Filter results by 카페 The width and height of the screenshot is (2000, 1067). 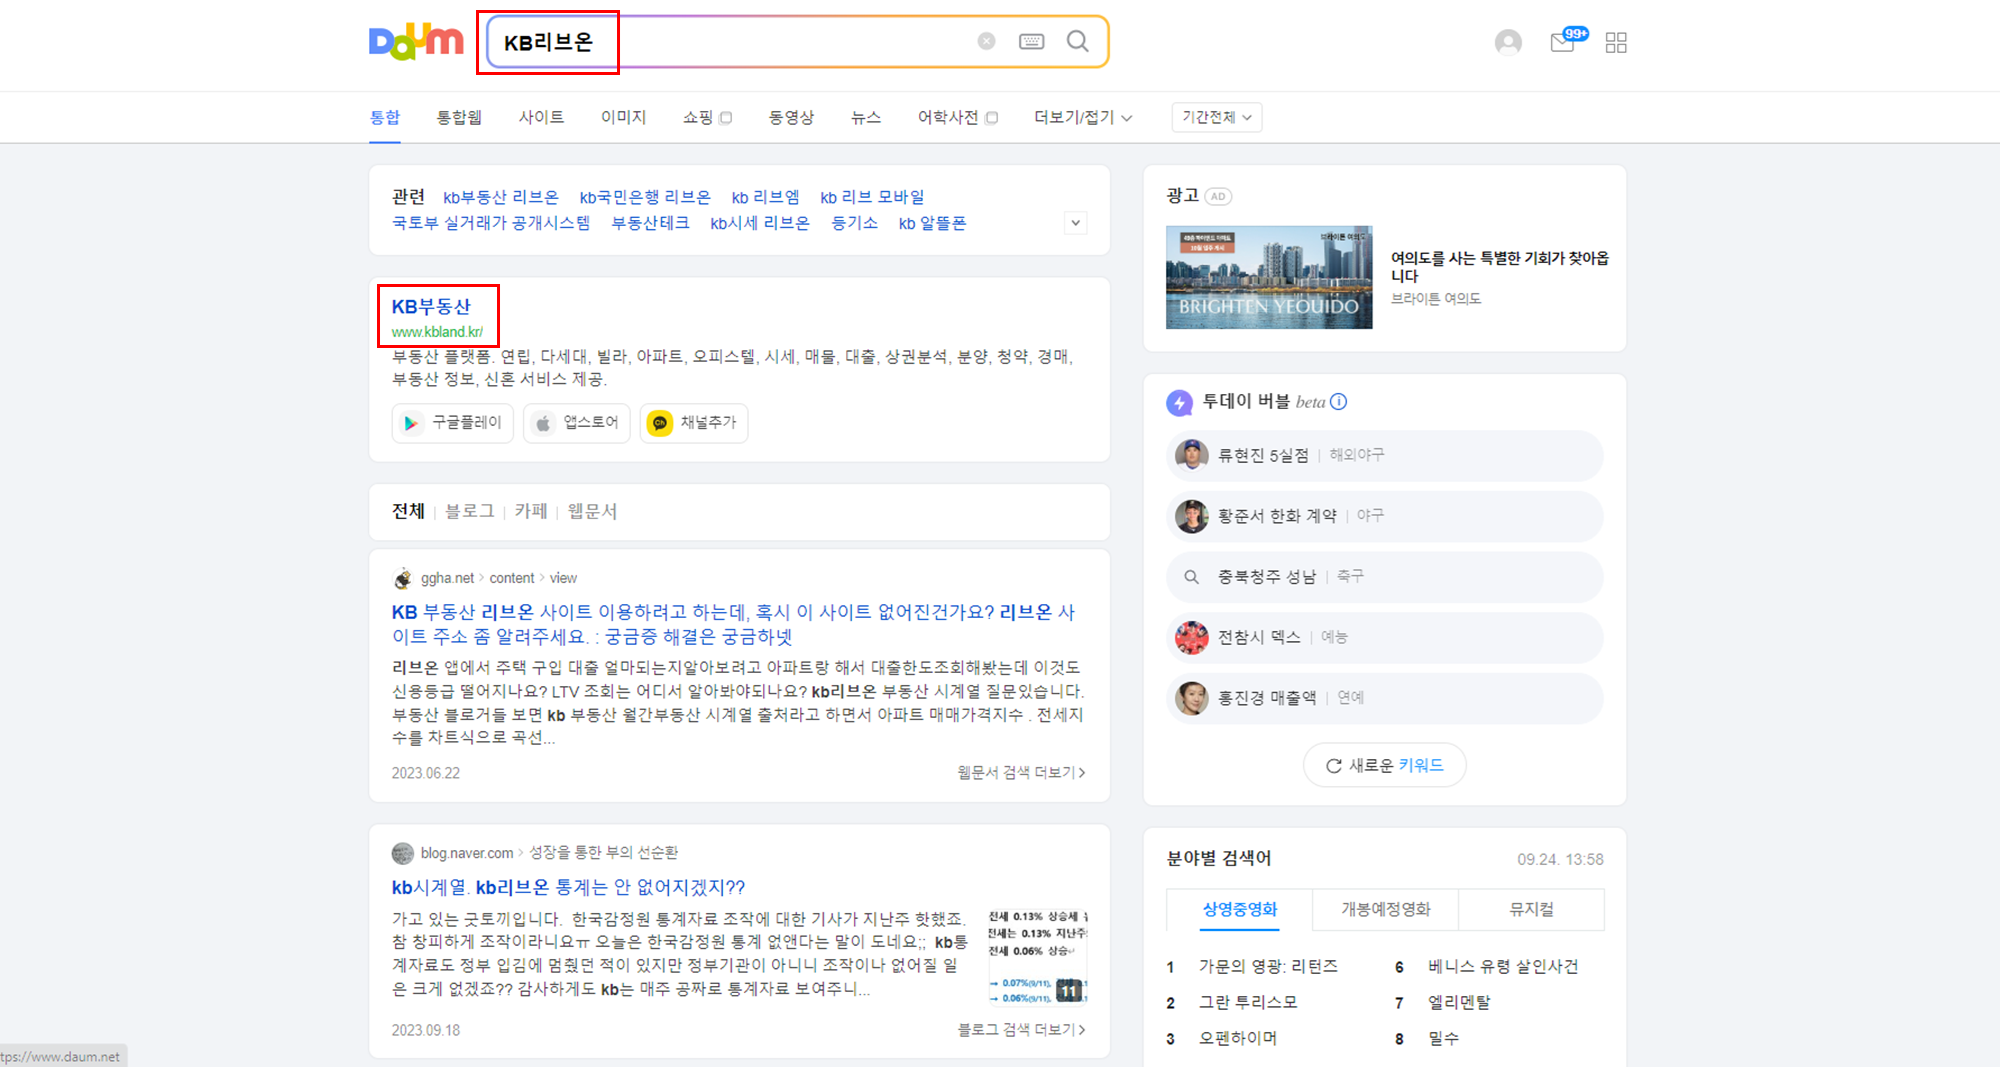tap(531, 511)
